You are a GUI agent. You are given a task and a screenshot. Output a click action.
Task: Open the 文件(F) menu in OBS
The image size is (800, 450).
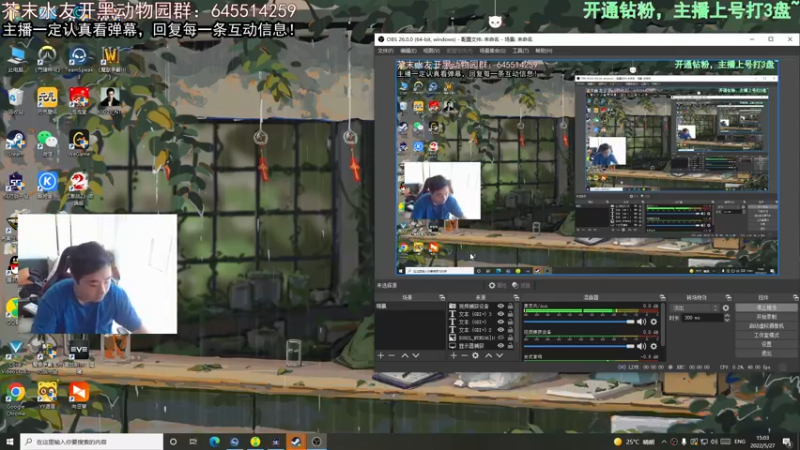pos(385,51)
